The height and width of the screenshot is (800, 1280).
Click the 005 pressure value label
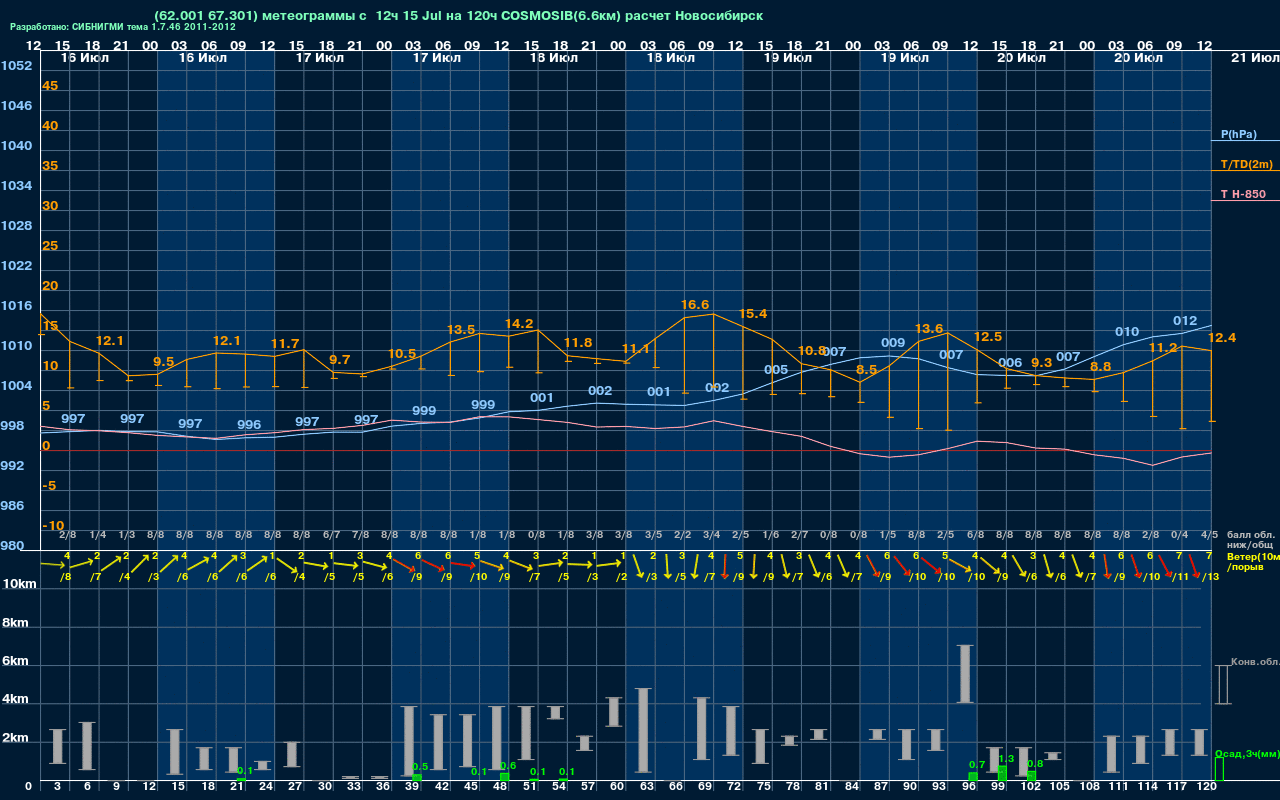tap(776, 370)
